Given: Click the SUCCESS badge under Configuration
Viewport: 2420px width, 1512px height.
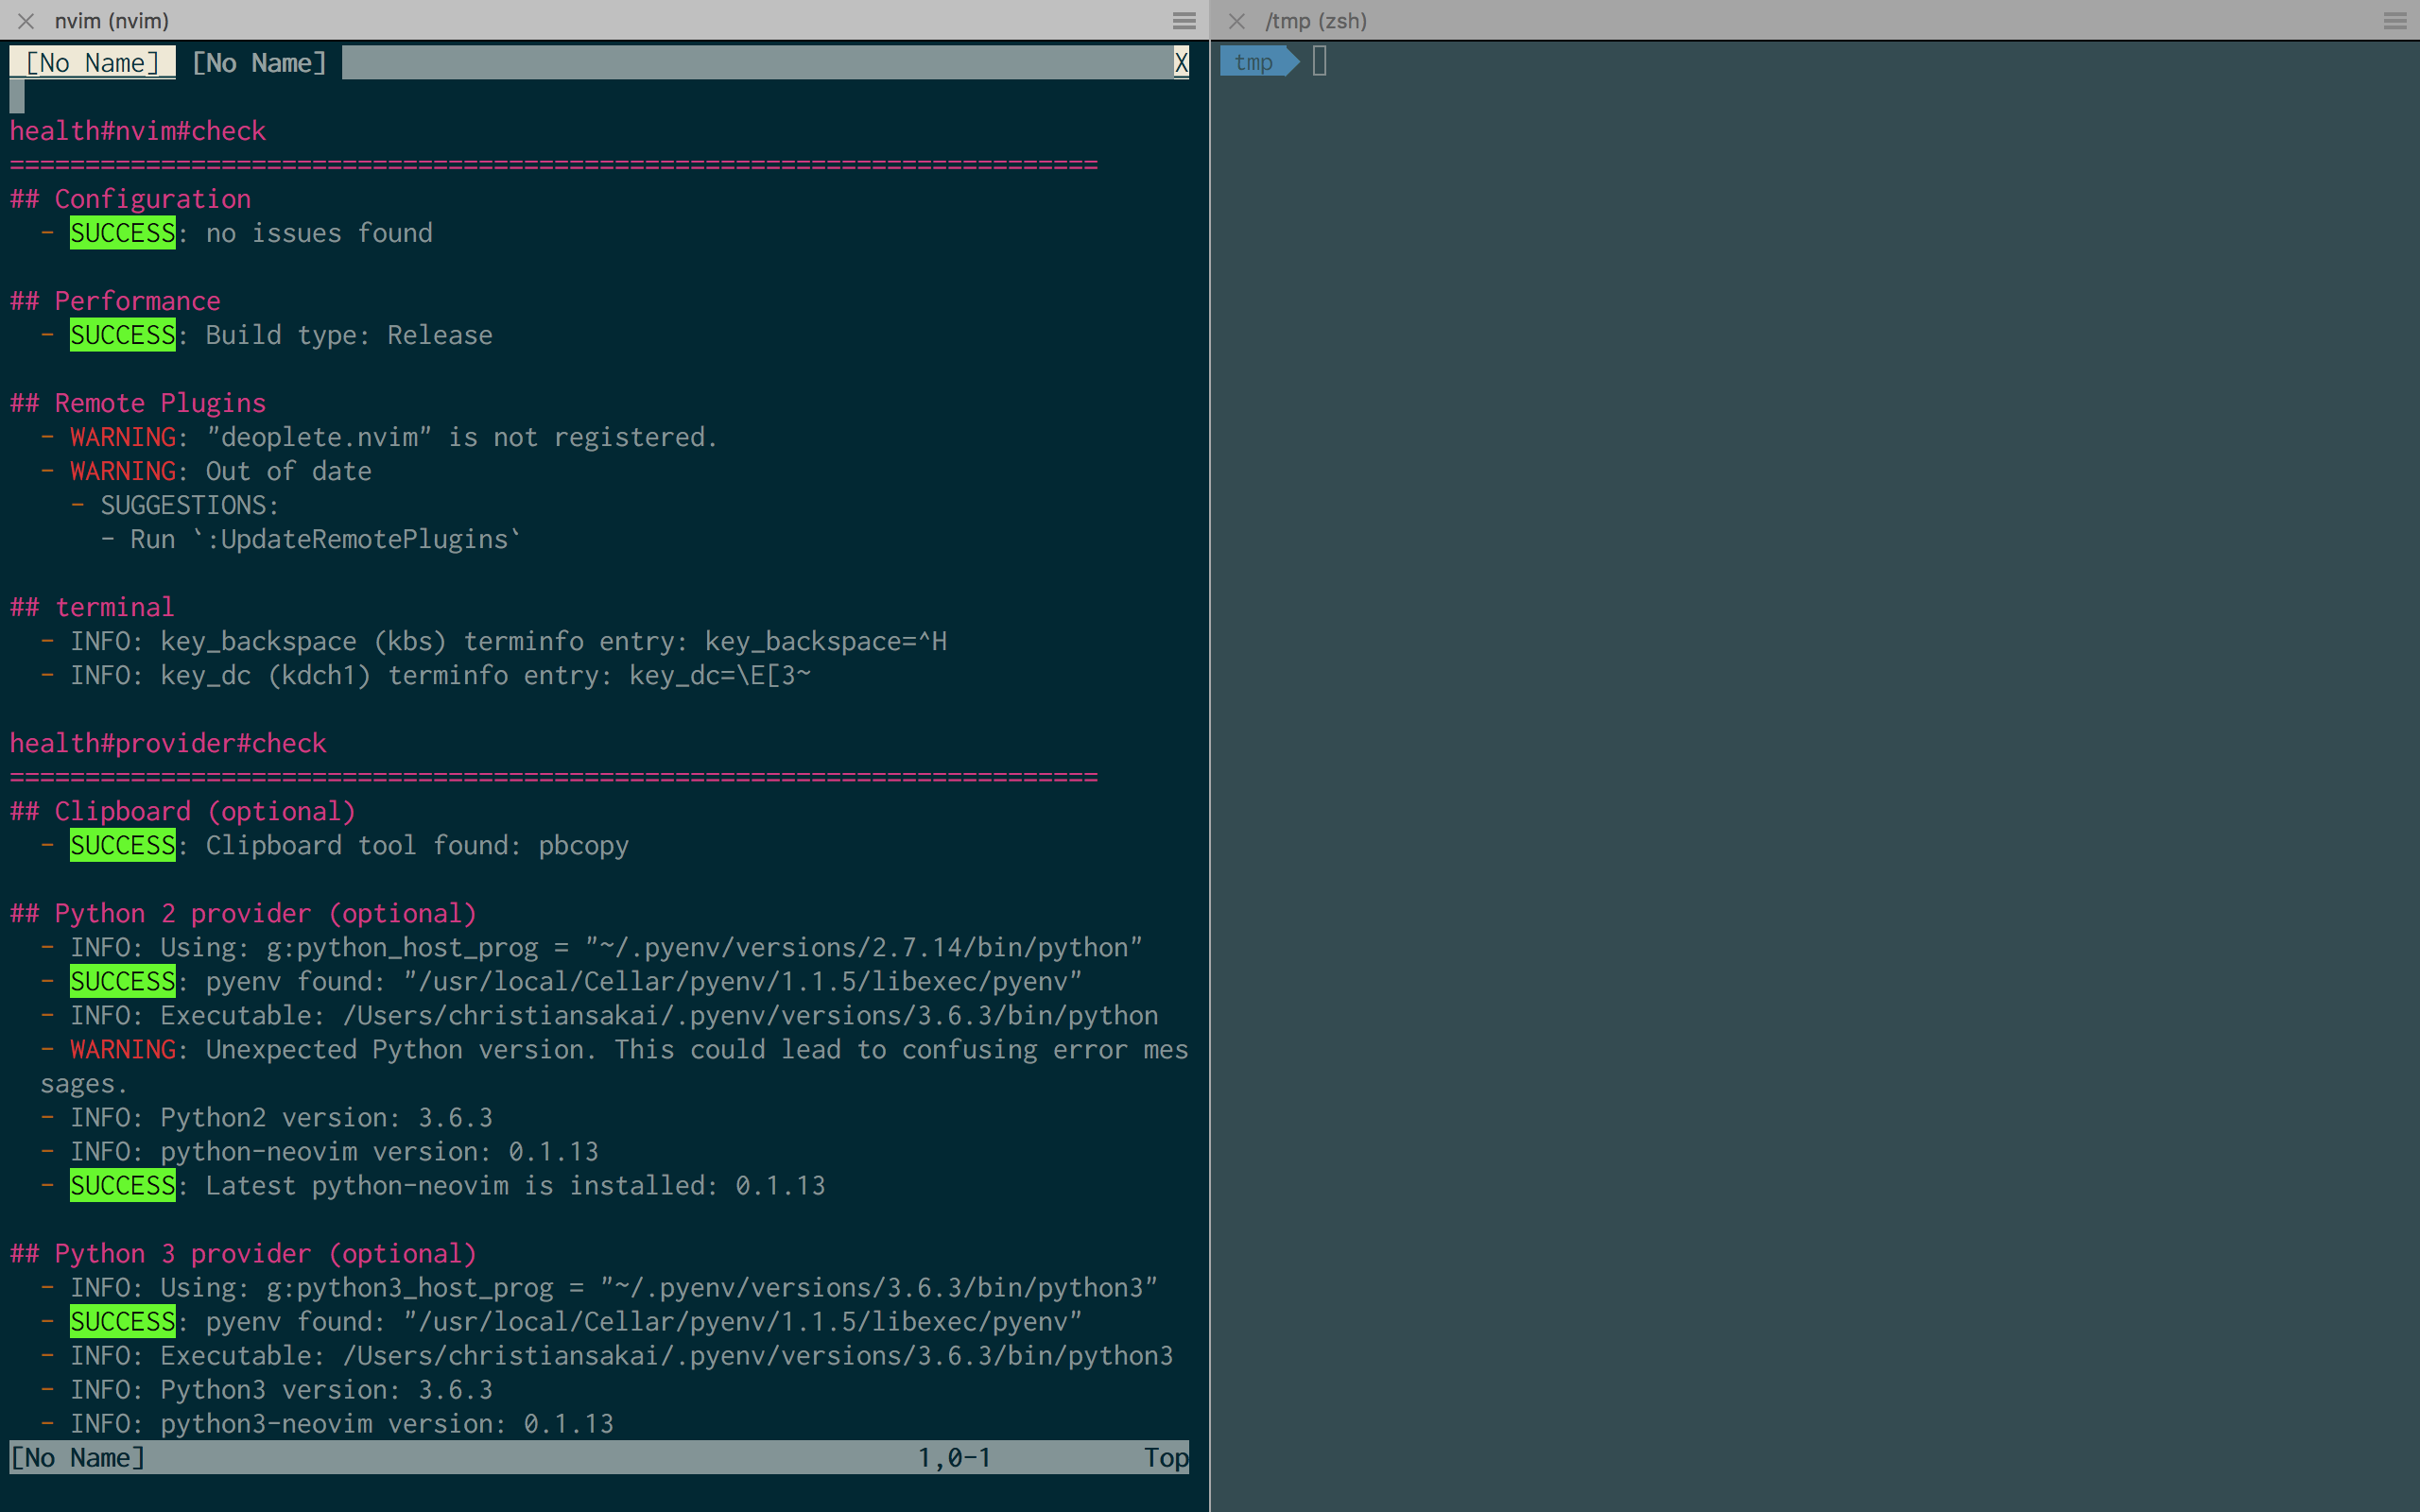Looking at the screenshot, I should pos(122,233).
